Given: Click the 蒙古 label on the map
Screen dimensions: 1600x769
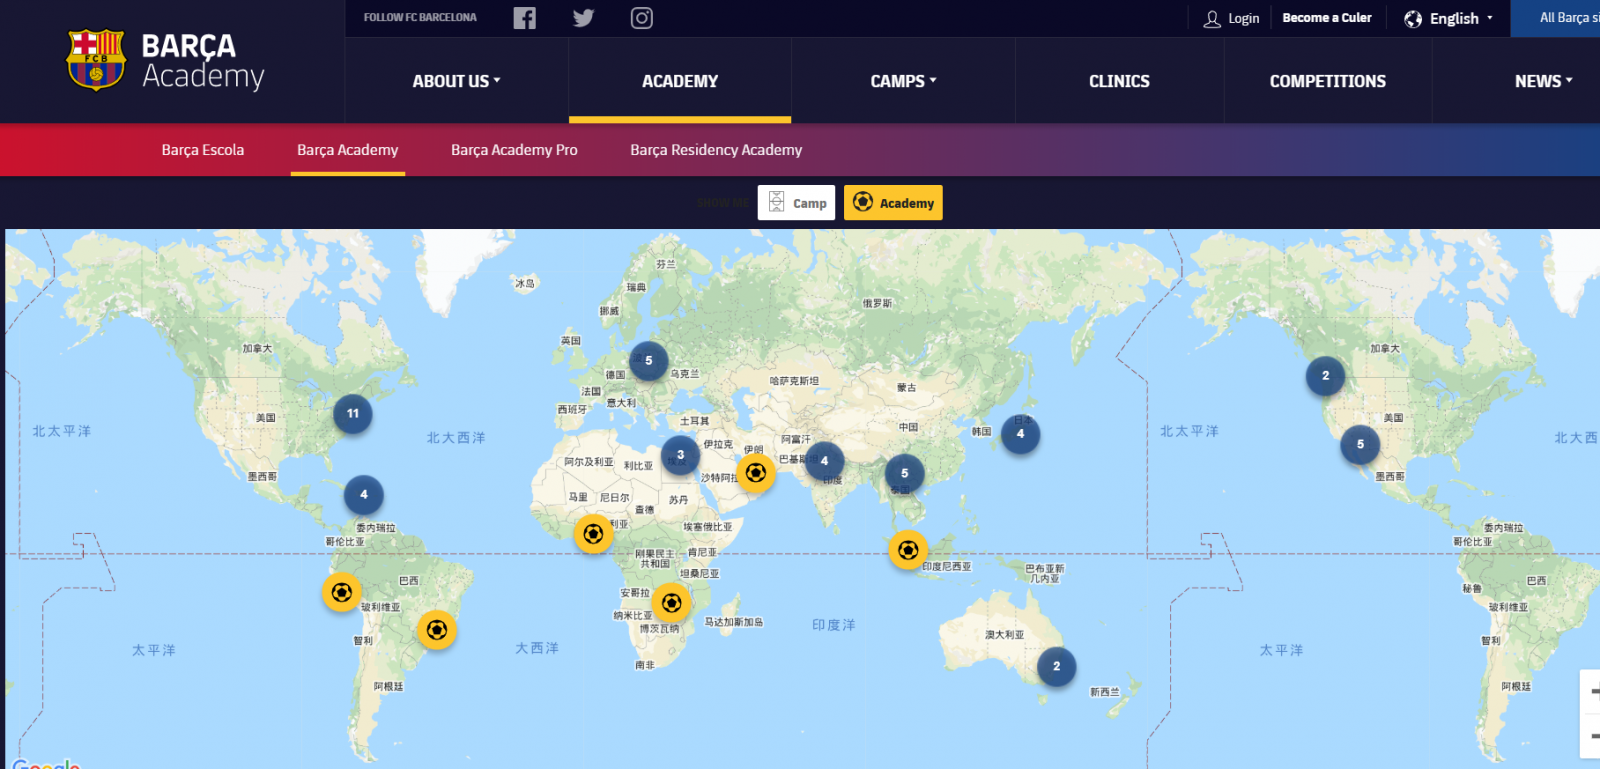Looking at the screenshot, I should (906, 388).
